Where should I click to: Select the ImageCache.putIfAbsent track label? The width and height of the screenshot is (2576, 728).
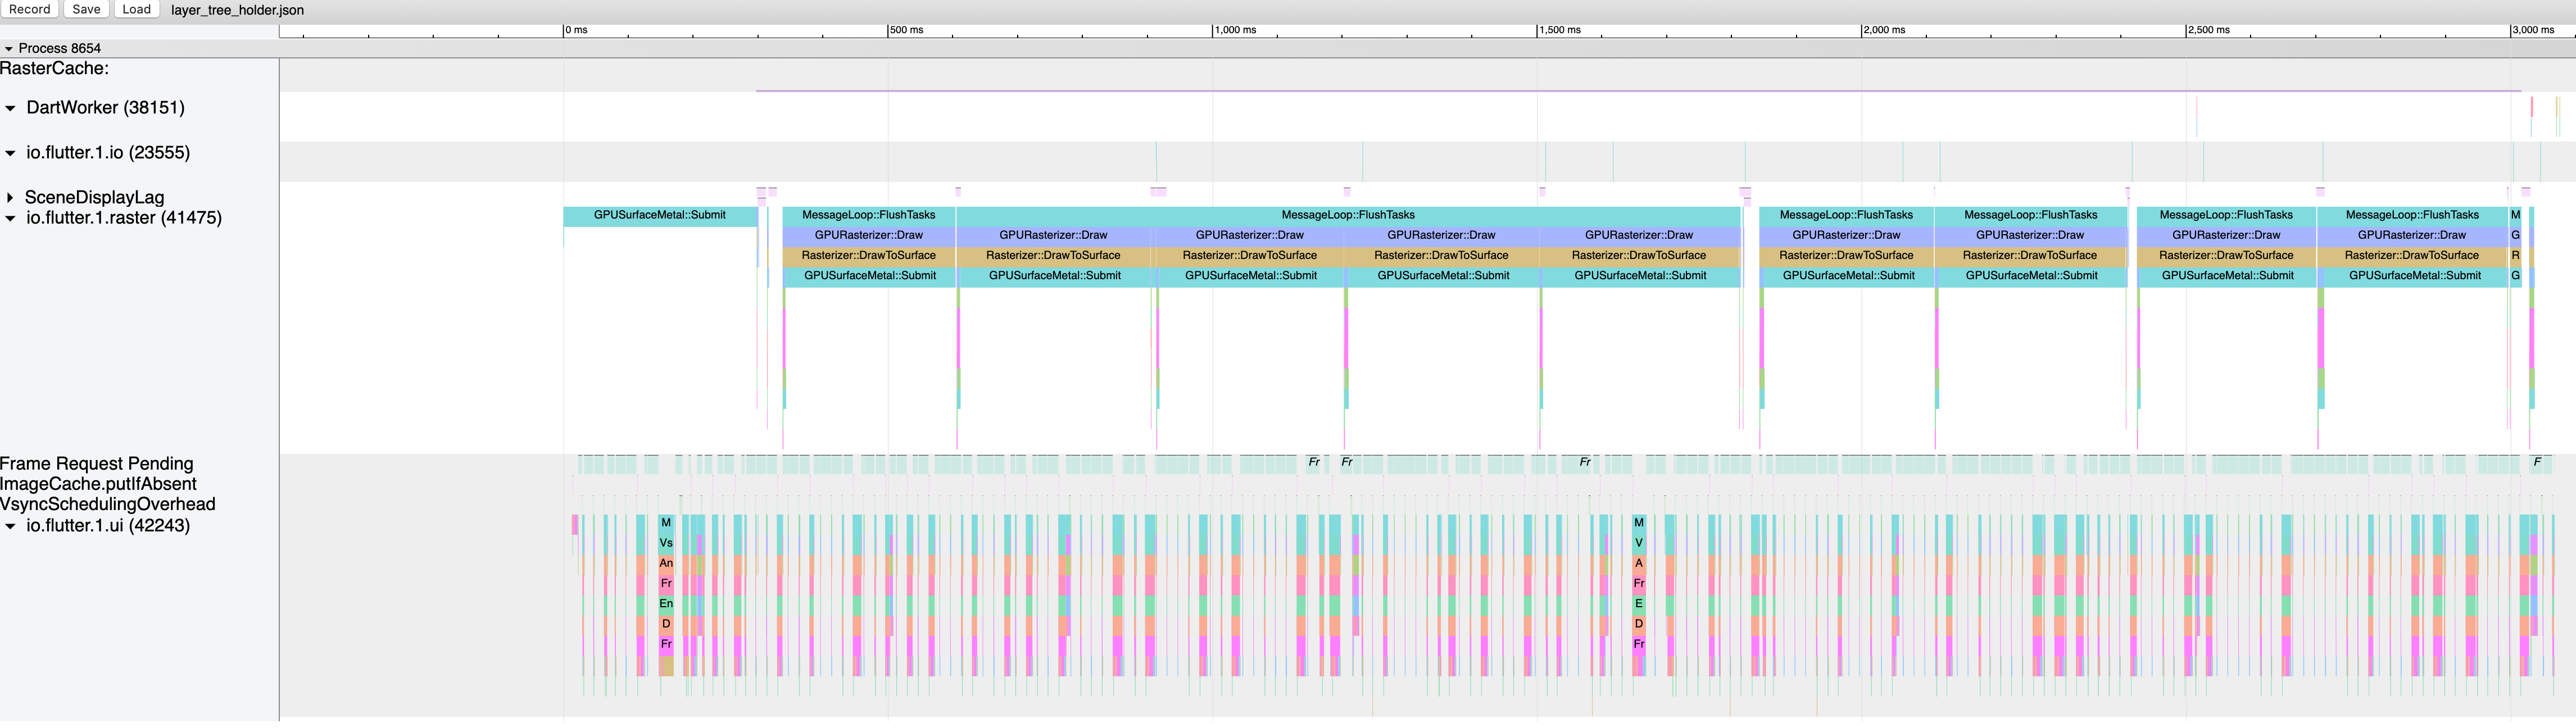point(98,484)
